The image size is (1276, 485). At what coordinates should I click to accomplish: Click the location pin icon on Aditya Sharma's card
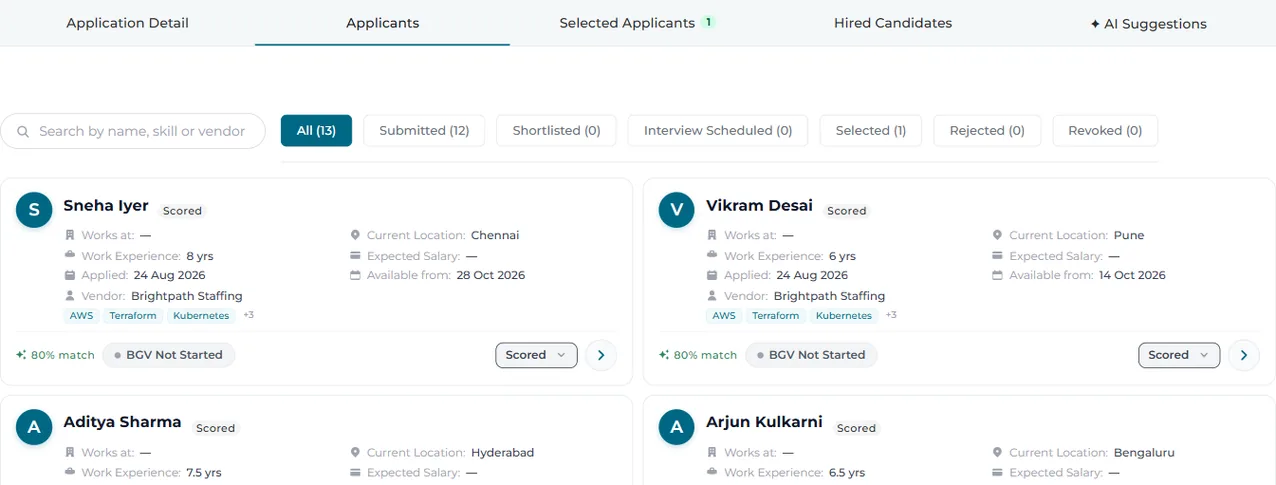pyautogui.click(x=355, y=452)
